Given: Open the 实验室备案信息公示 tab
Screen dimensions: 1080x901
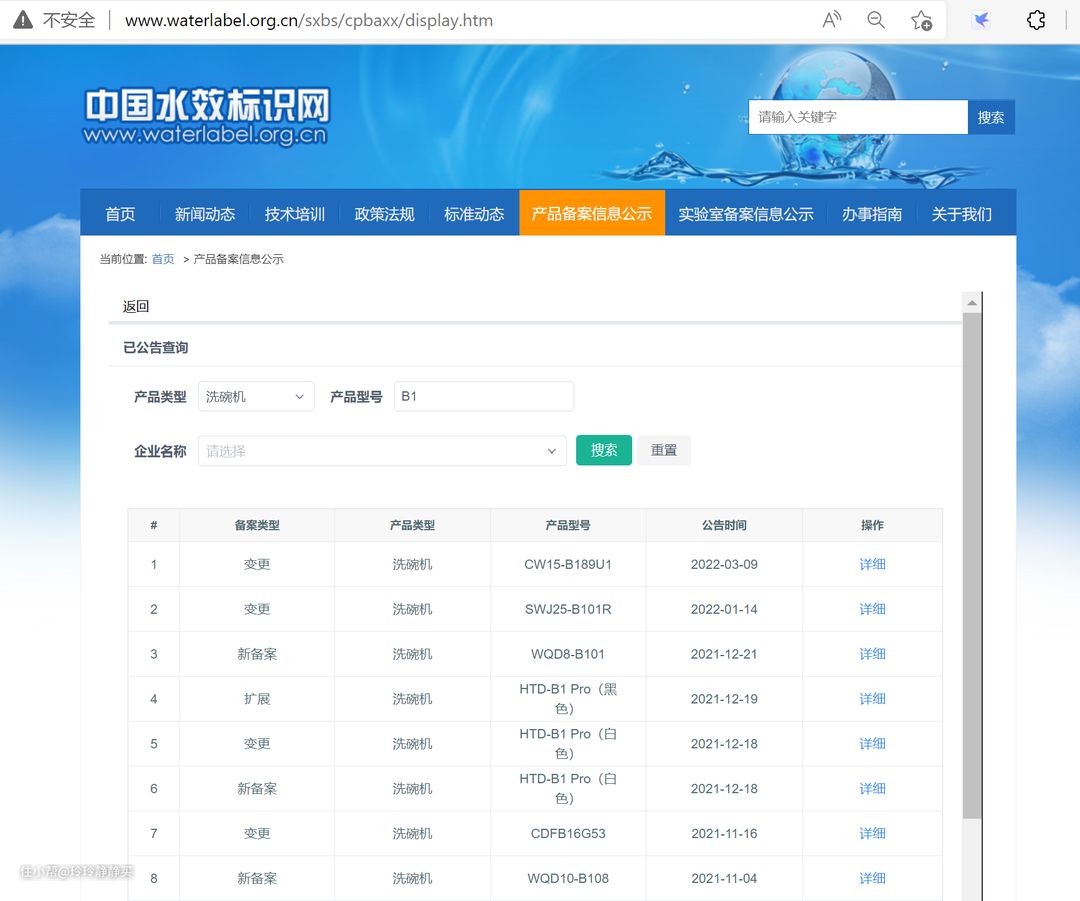Looking at the screenshot, I should tap(745, 214).
